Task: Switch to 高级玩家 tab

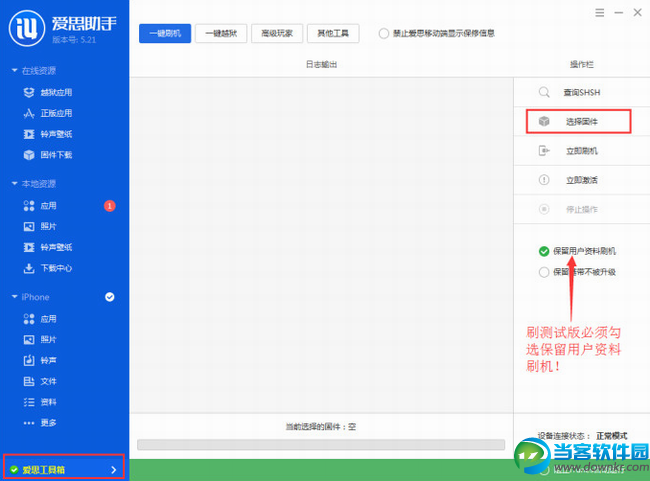Action: pos(277,33)
